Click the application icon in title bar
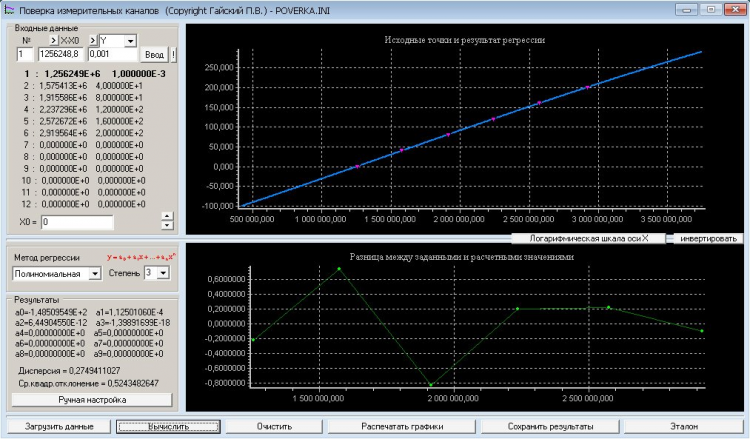The width and height of the screenshot is (750, 439). [9, 10]
